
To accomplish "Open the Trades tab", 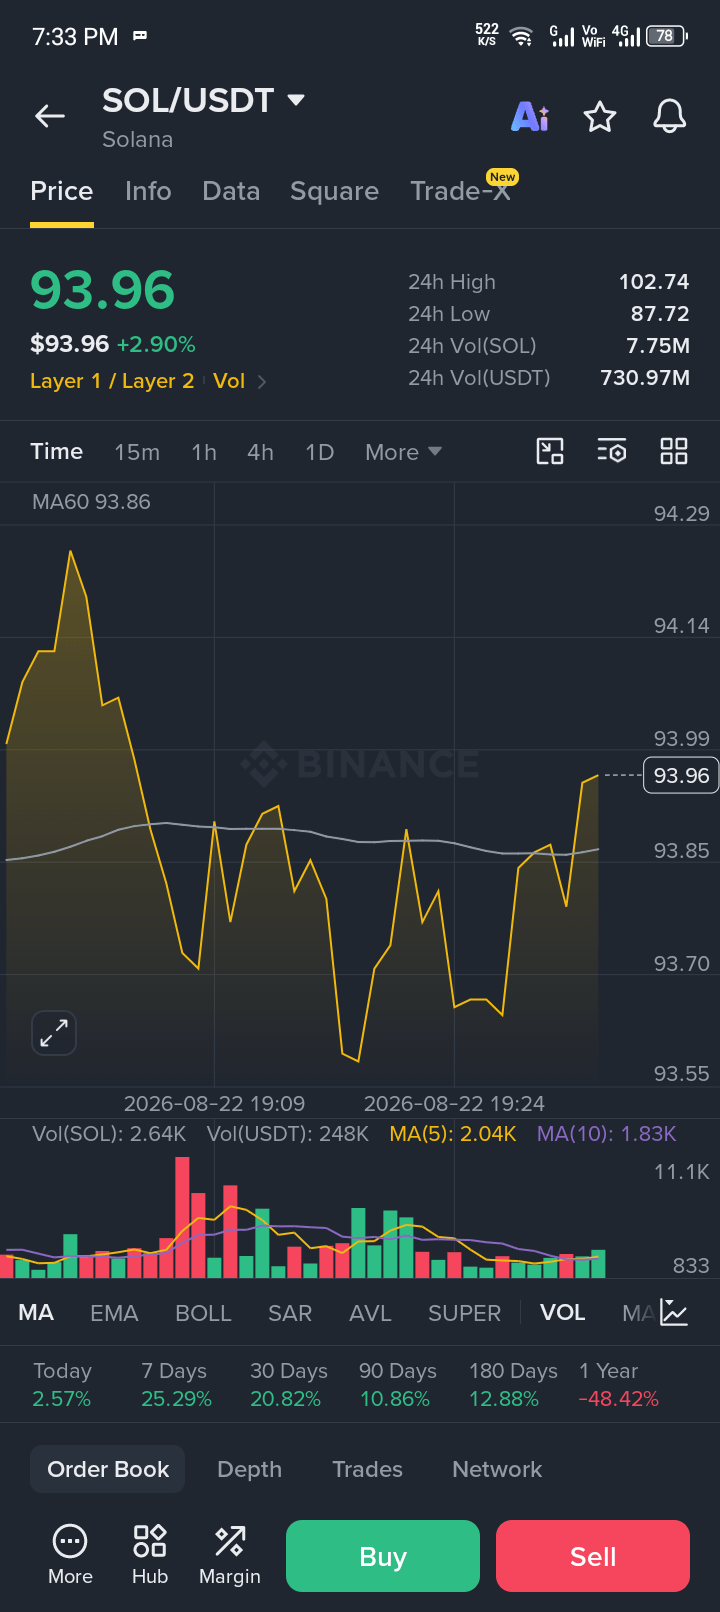I will 367,1469.
